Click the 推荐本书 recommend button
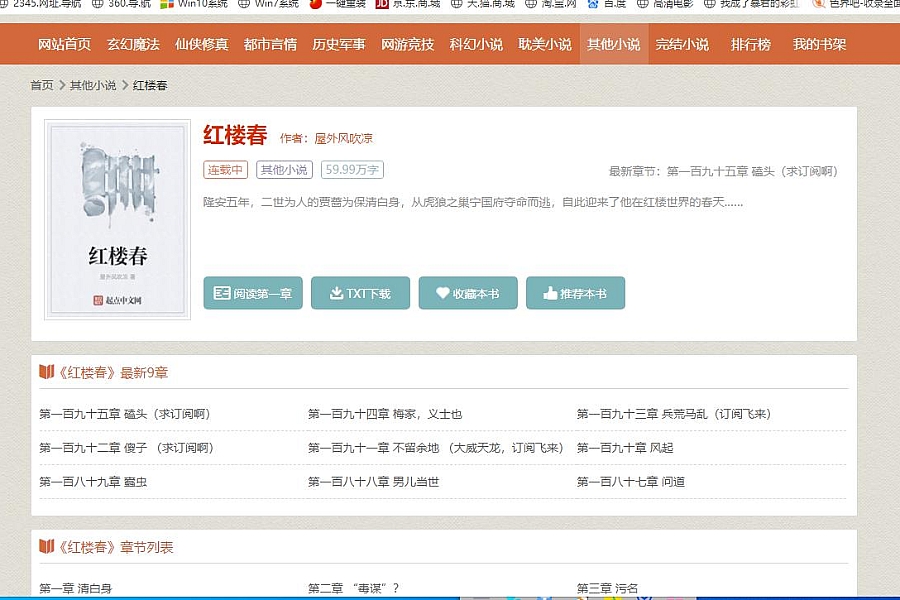Viewport: 900px width, 600px height. (x=576, y=293)
